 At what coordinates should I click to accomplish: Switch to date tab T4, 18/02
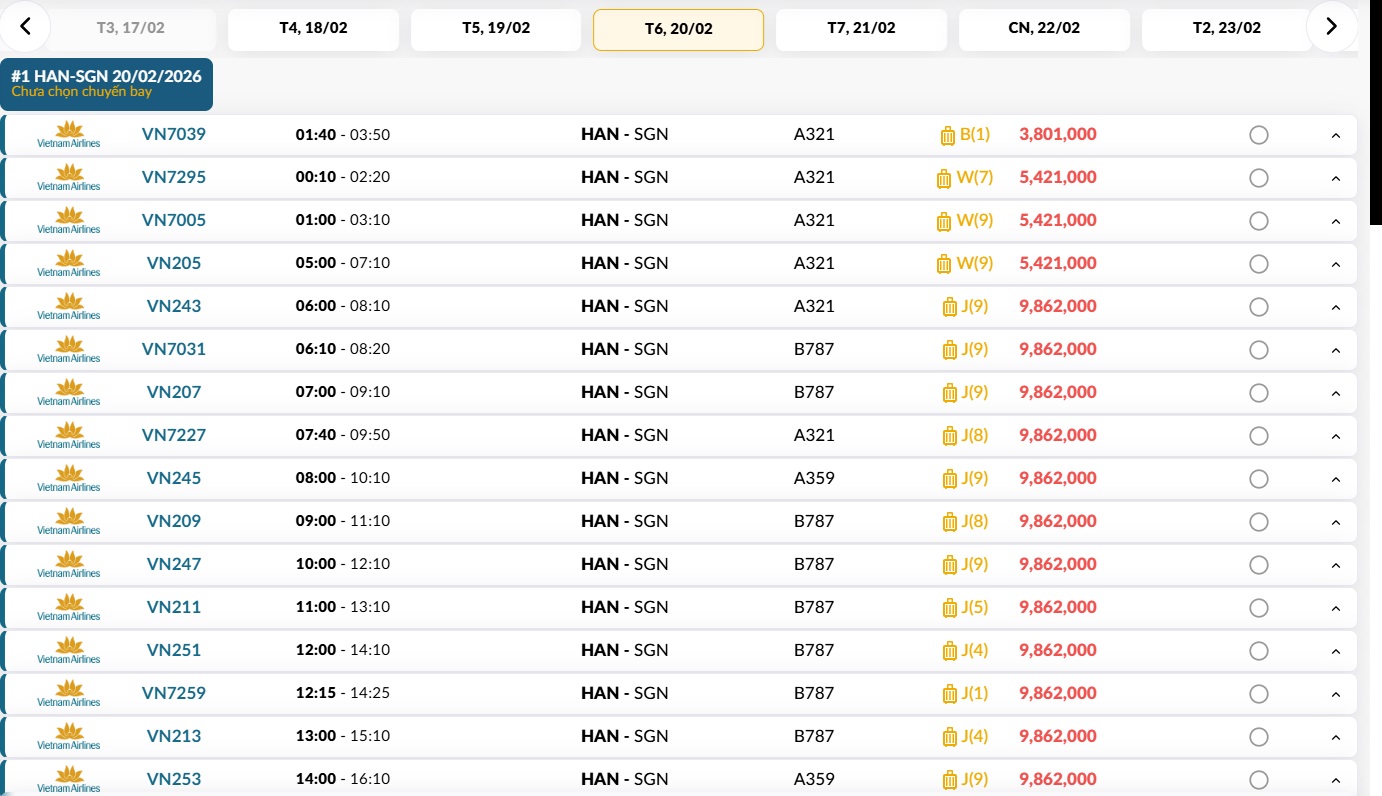(x=313, y=29)
